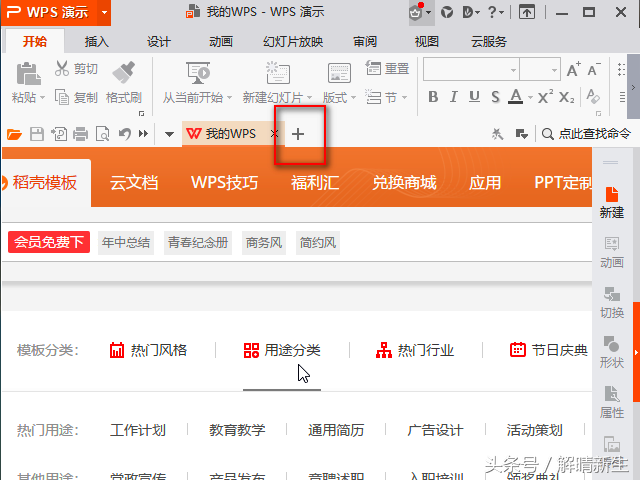
Task: Toggle Underline formatting
Action: click(474, 97)
